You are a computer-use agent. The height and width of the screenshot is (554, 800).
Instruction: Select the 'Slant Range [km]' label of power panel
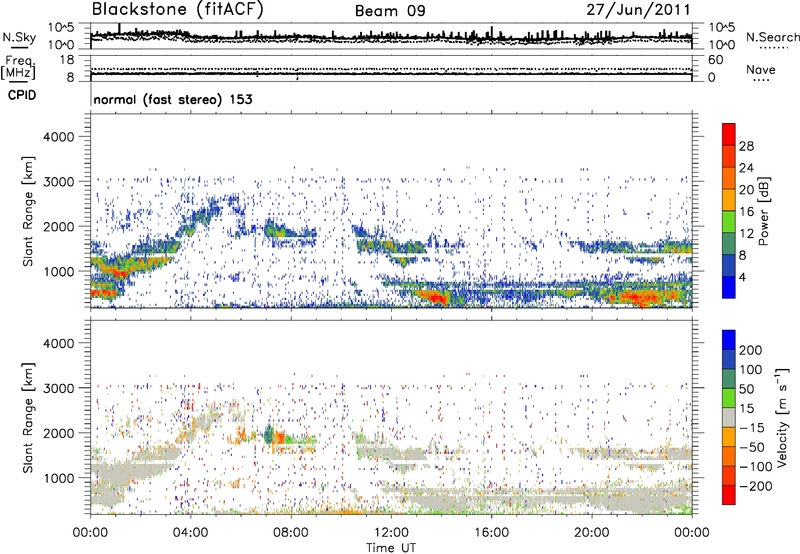pyautogui.click(x=28, y=211)
